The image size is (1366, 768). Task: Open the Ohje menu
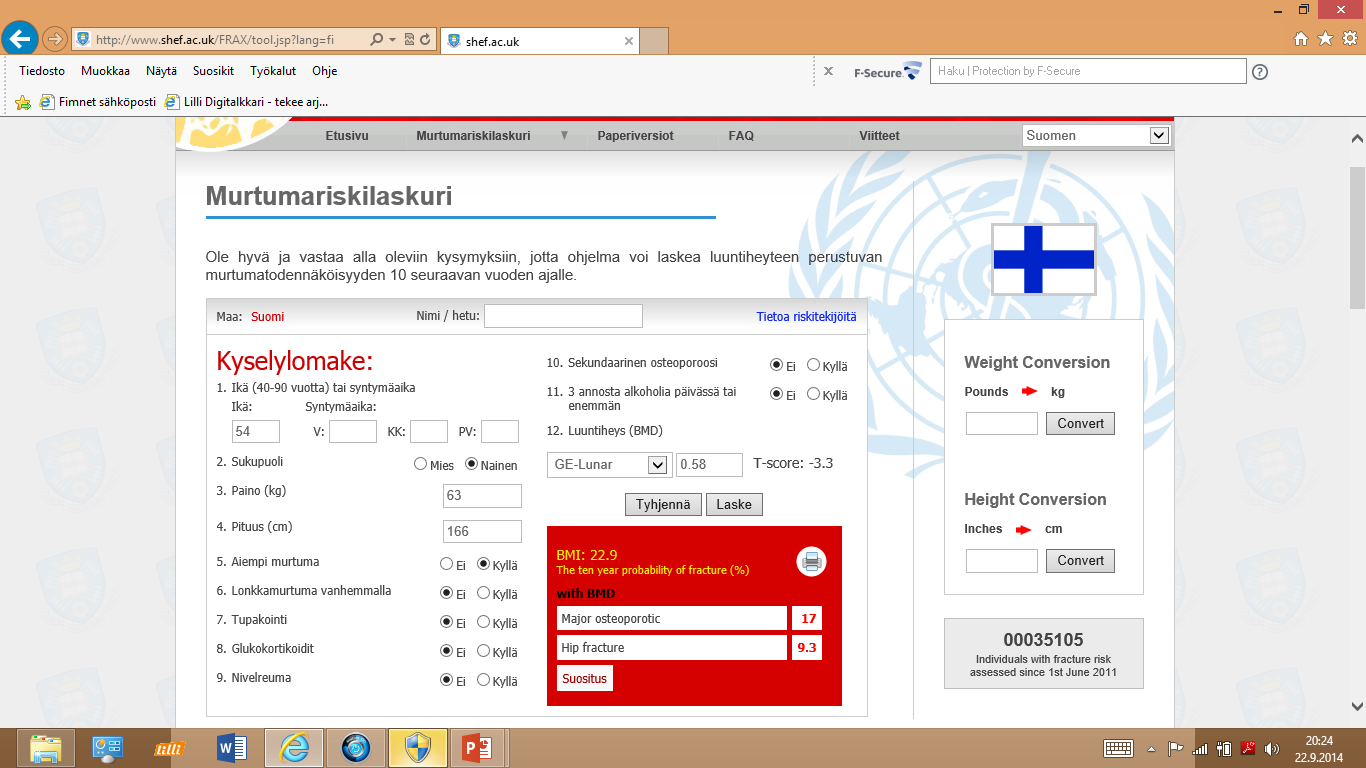click(325, 71)
